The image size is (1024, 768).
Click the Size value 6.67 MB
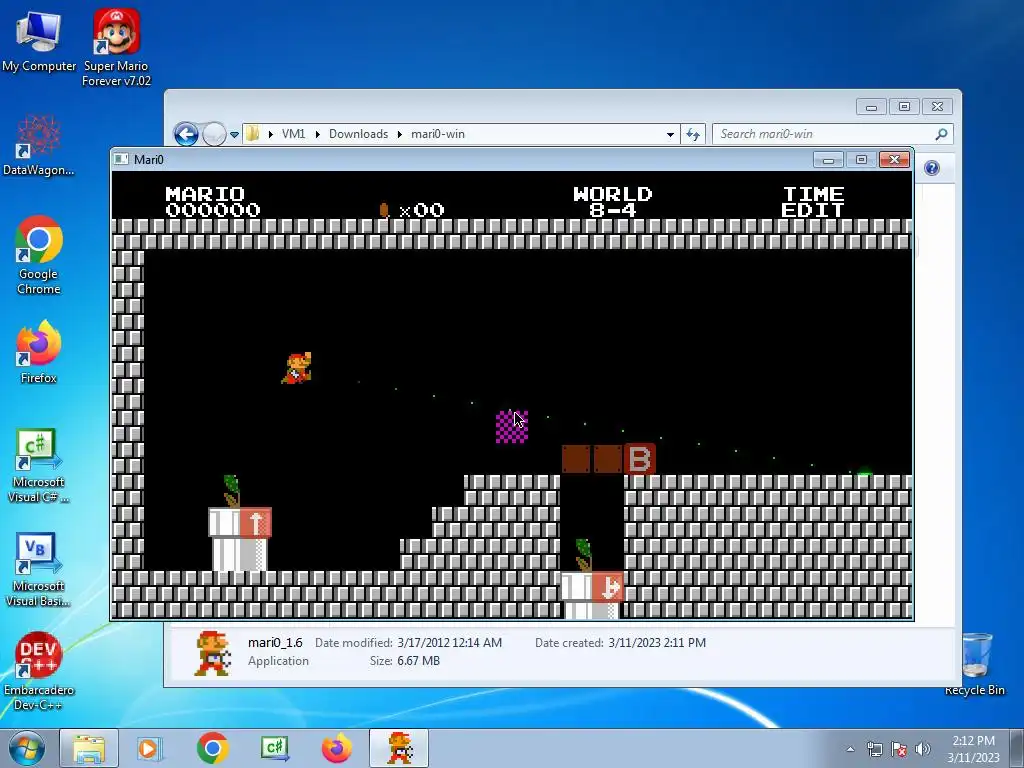pos(419,661)
